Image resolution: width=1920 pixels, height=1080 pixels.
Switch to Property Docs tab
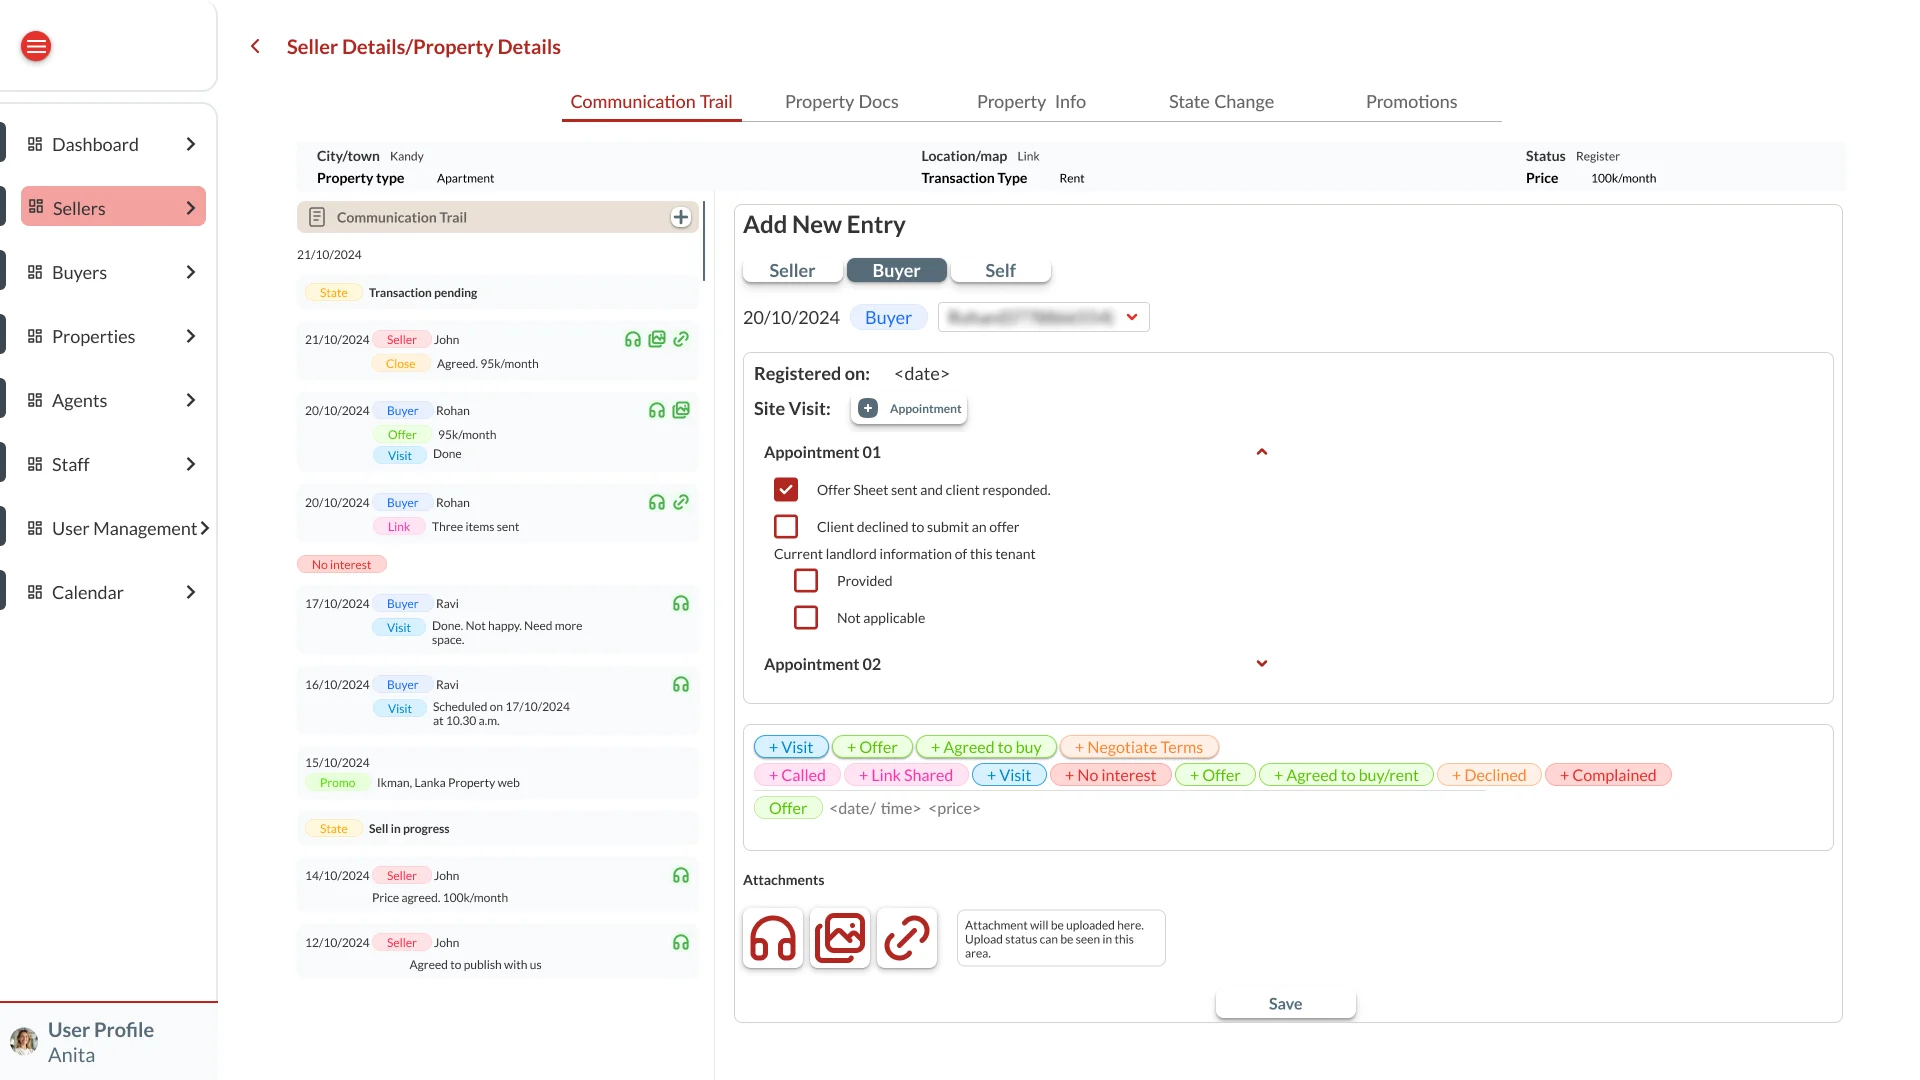841,102
